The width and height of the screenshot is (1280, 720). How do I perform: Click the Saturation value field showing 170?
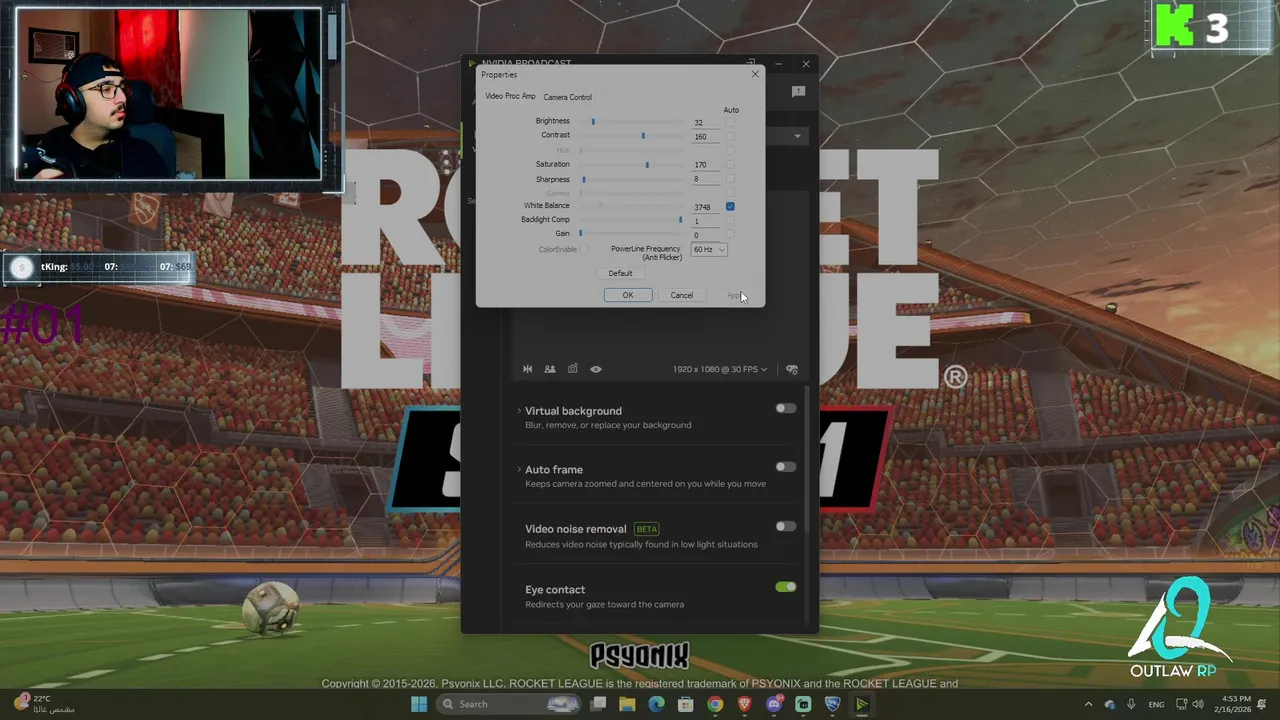[706, 164]
